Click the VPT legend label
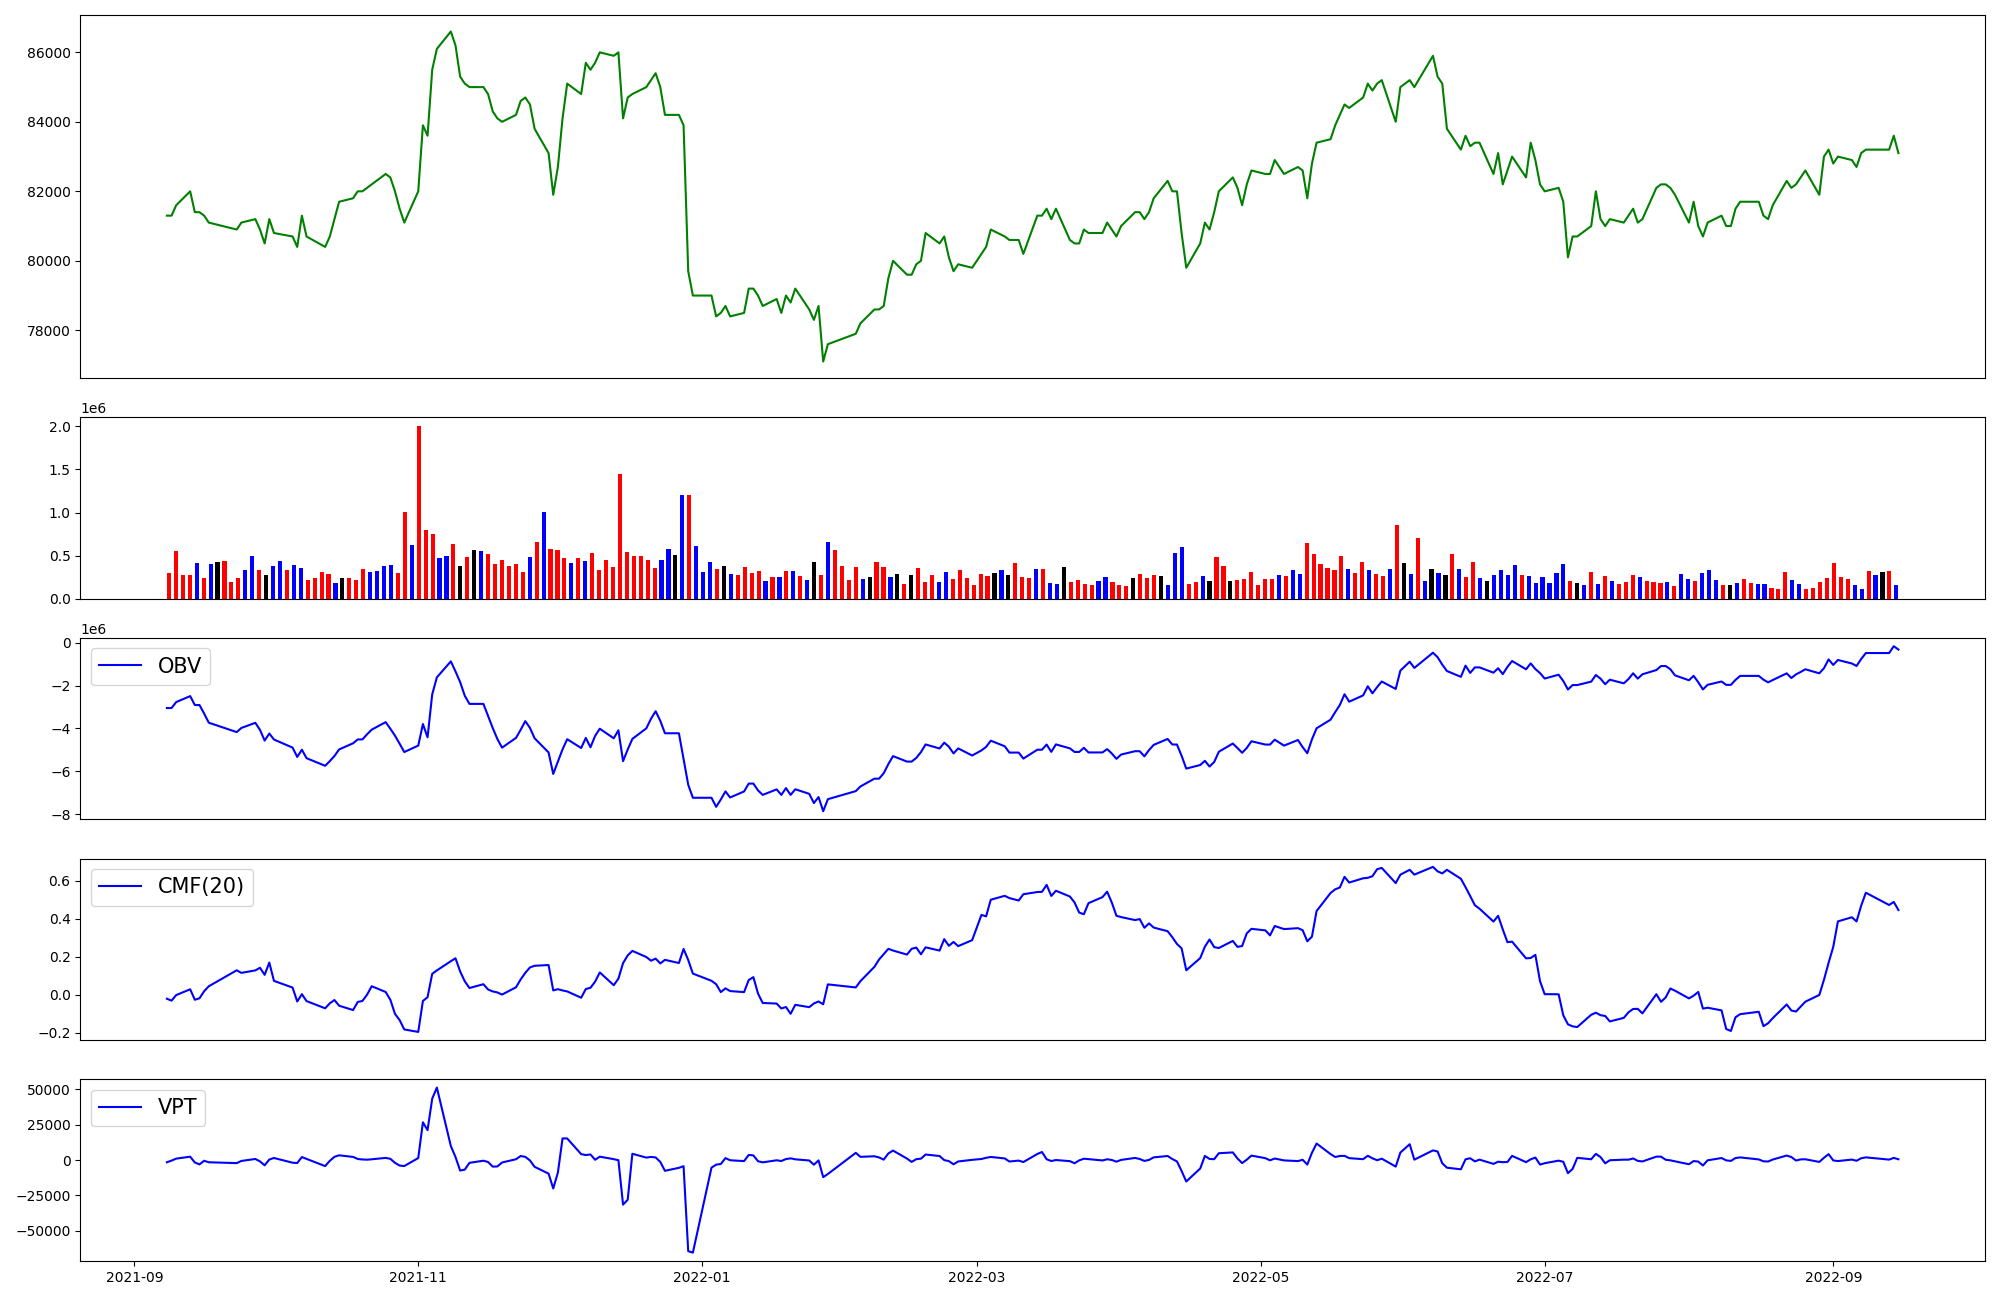The height and width of the screenshot is (1300, 2000). pos(177,1107)
